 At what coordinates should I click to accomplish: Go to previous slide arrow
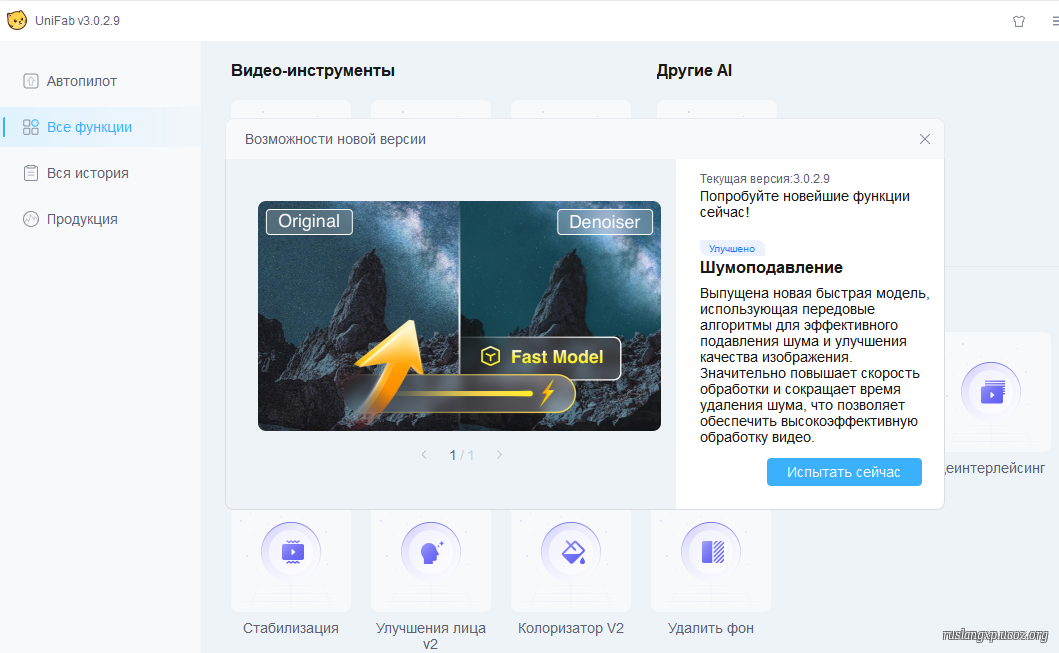pyautogui.click(x=424, y=455)
